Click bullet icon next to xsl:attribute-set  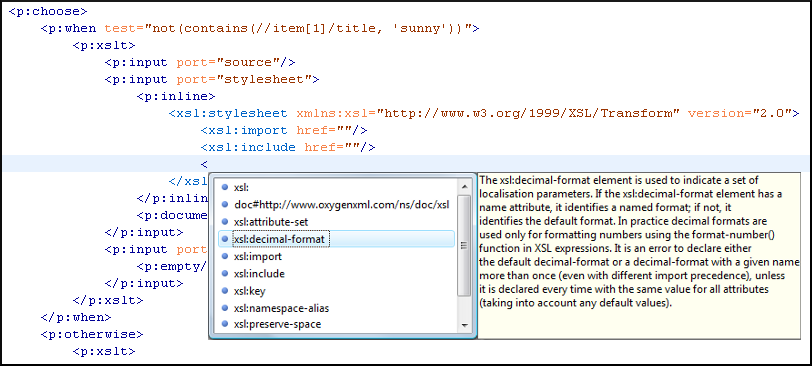coord(225,222)
